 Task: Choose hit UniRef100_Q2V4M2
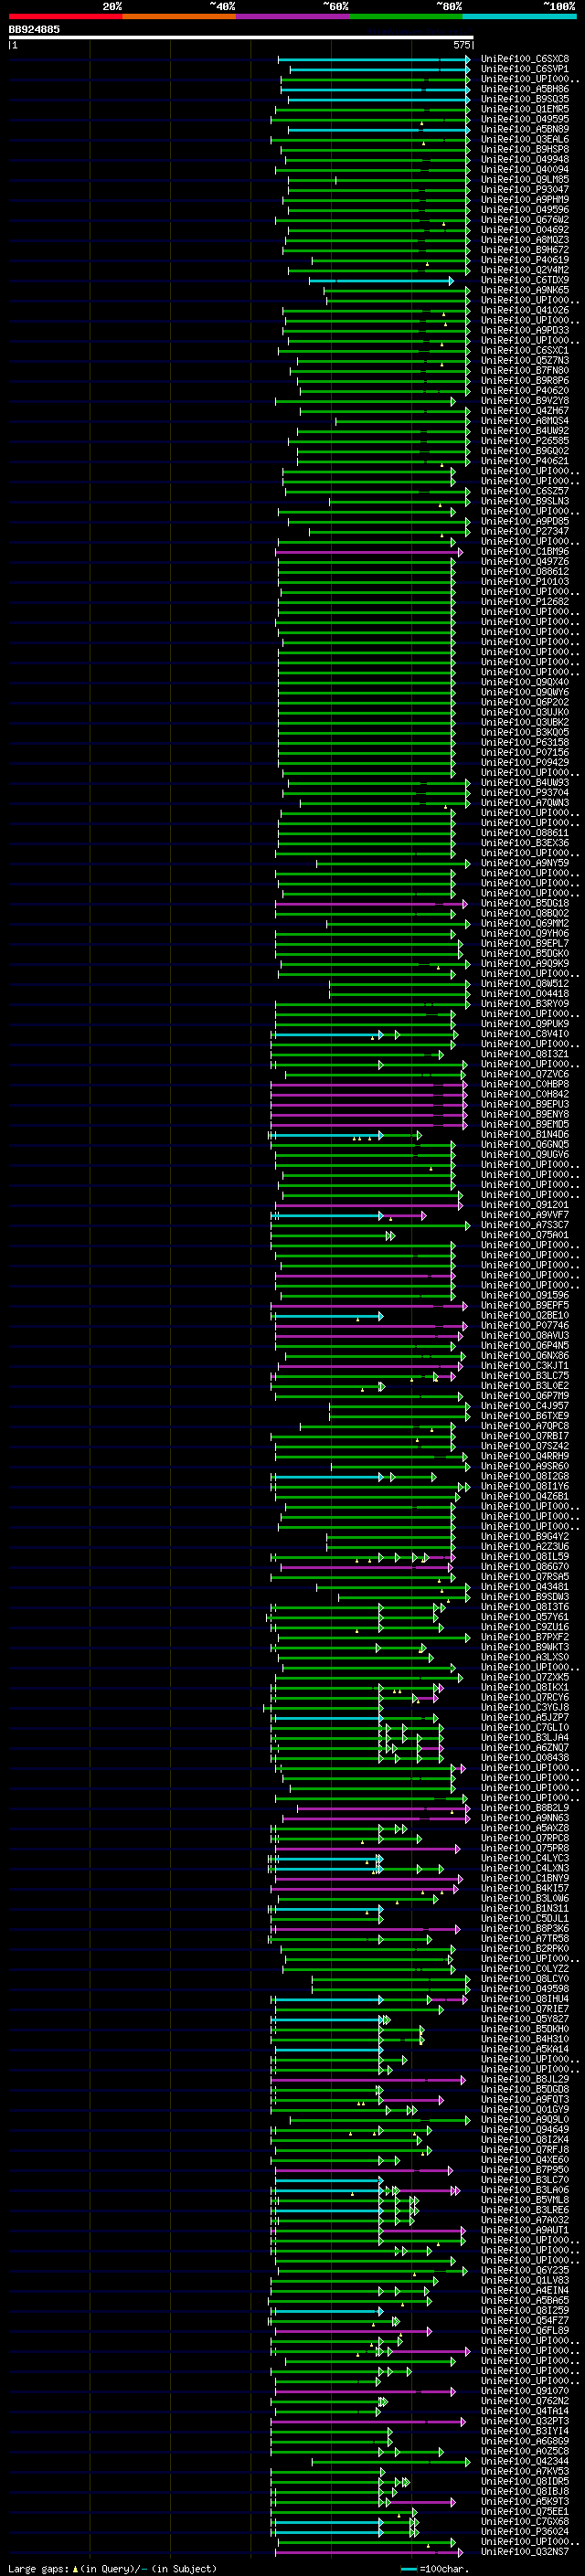coord(525,270)
